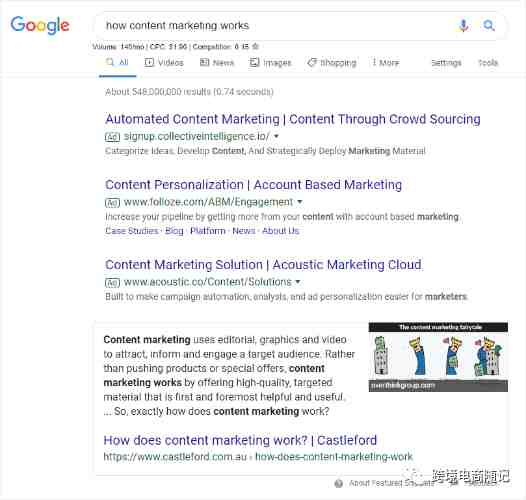526x500 pixels.
Task: Follow the Case Studies sitelink
Action: pyautogui.click(x=132, y=231)
